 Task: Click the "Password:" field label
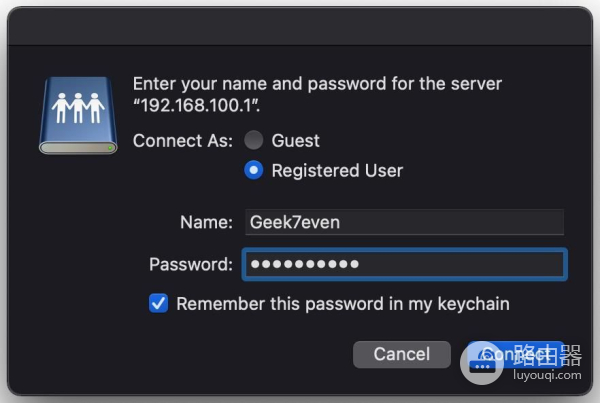(191, 264)
